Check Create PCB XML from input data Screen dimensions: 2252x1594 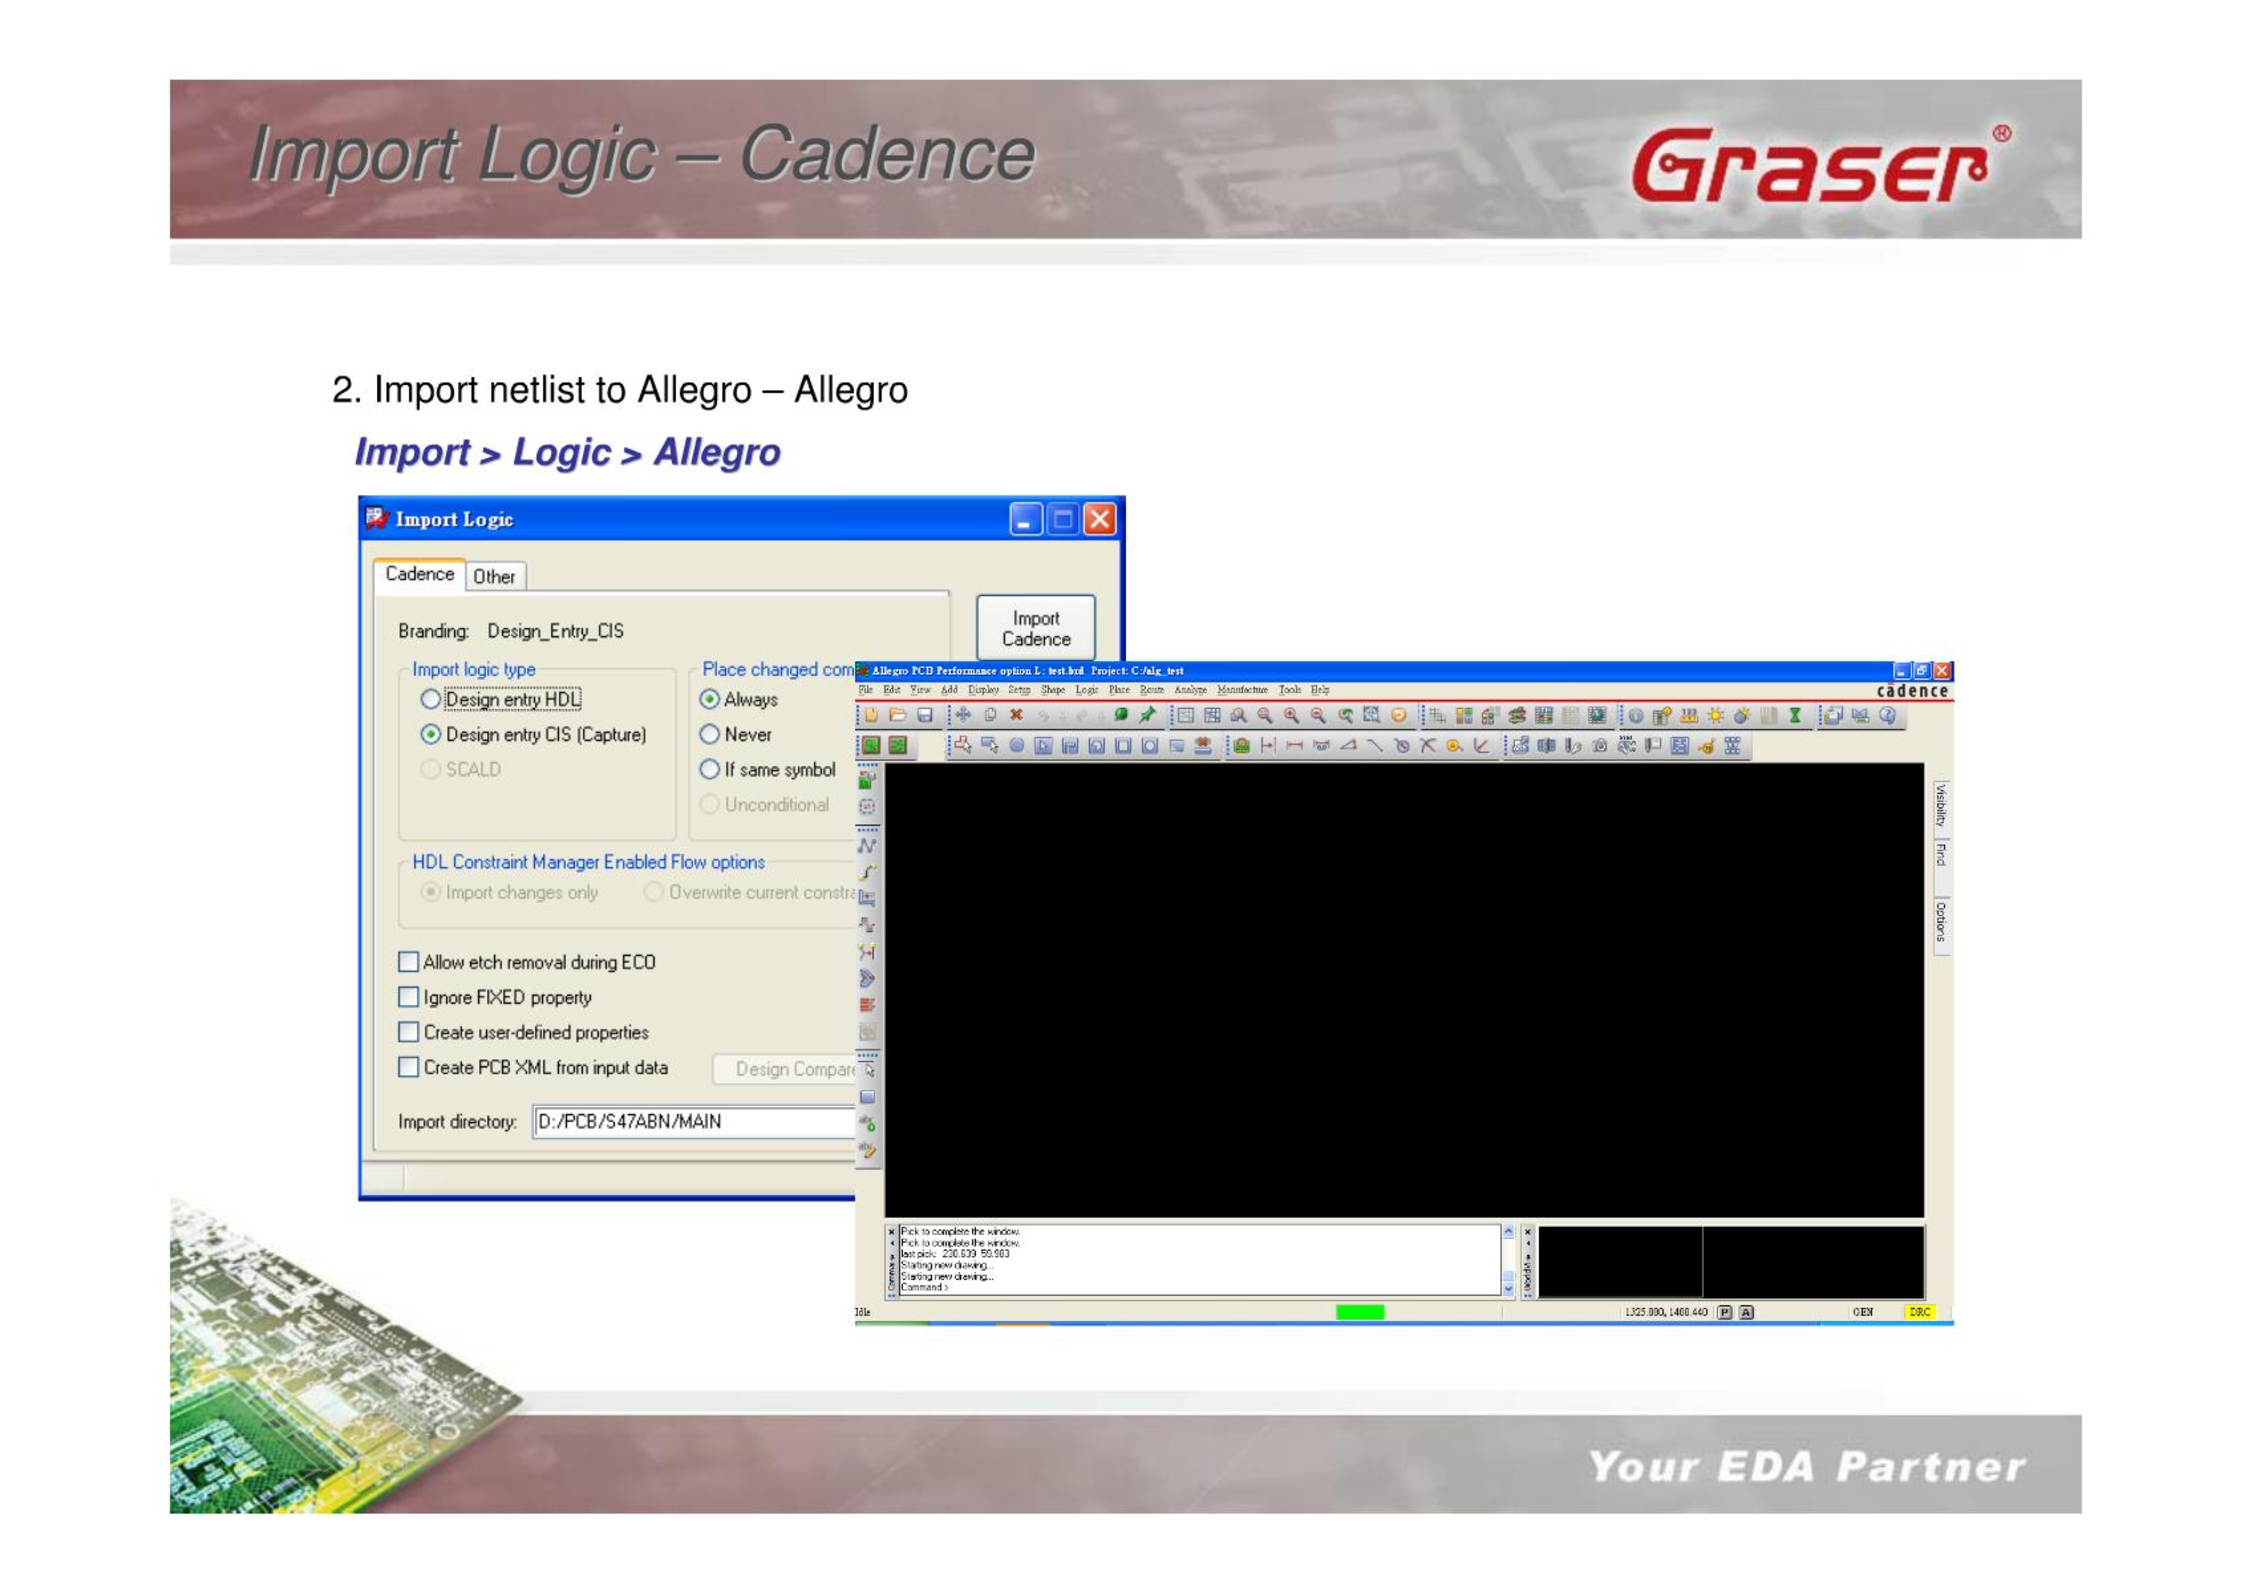click(408, 1067)
